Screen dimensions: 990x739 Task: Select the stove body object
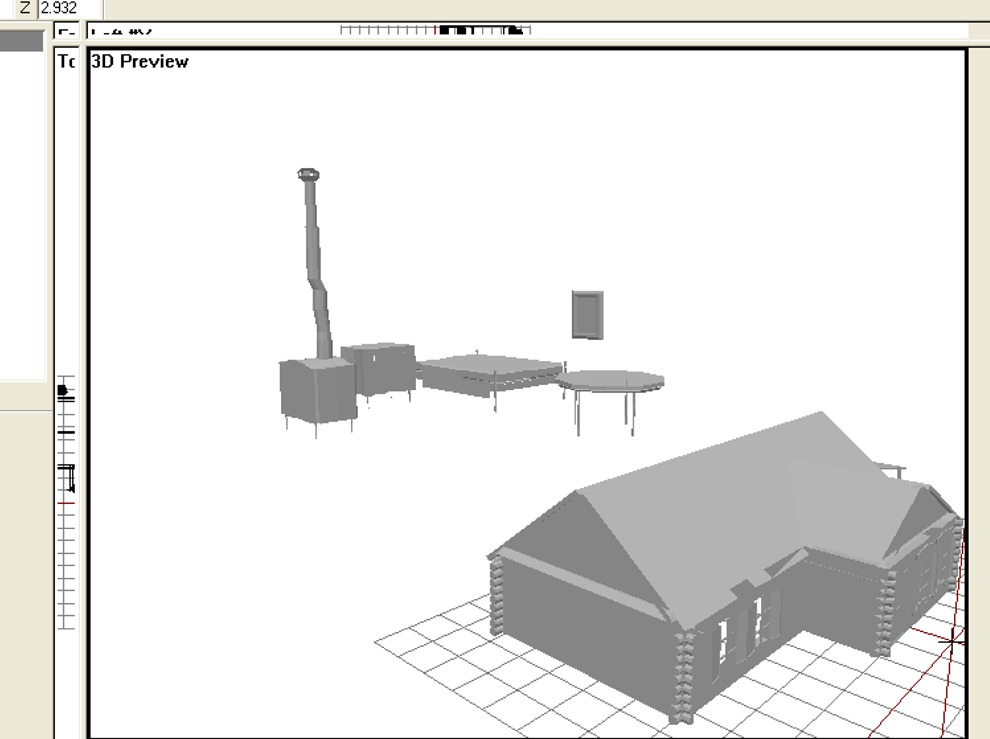click(x=316, y=391)
